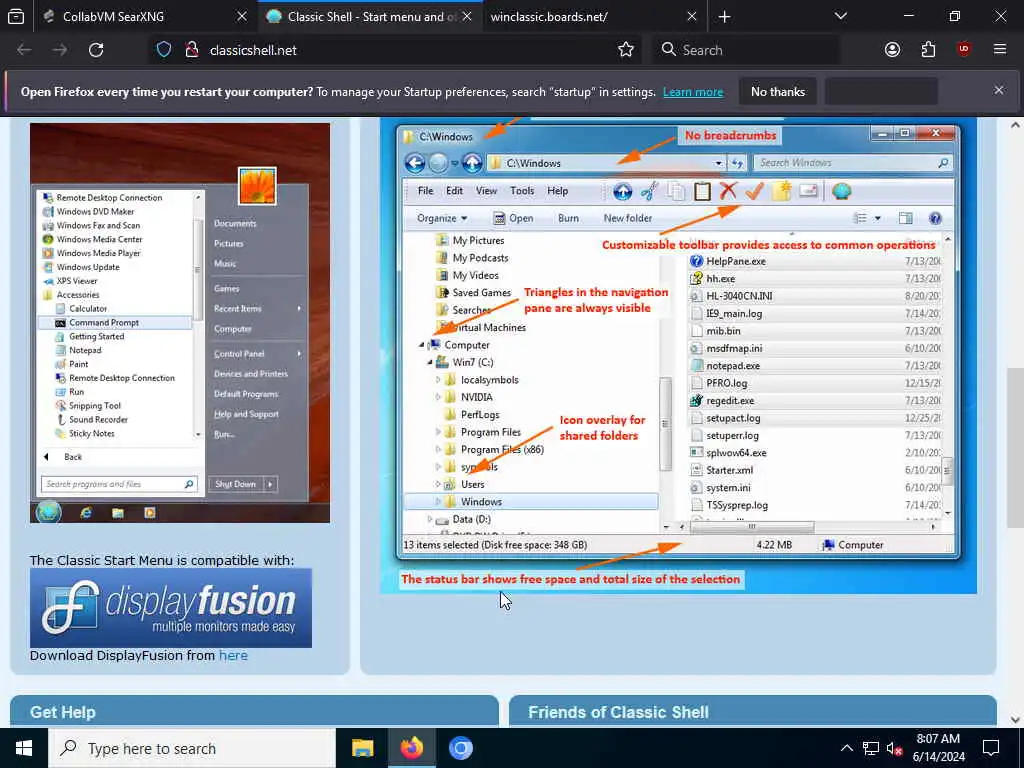Click the Firefox taskbar icon

[x=411, y=748]
